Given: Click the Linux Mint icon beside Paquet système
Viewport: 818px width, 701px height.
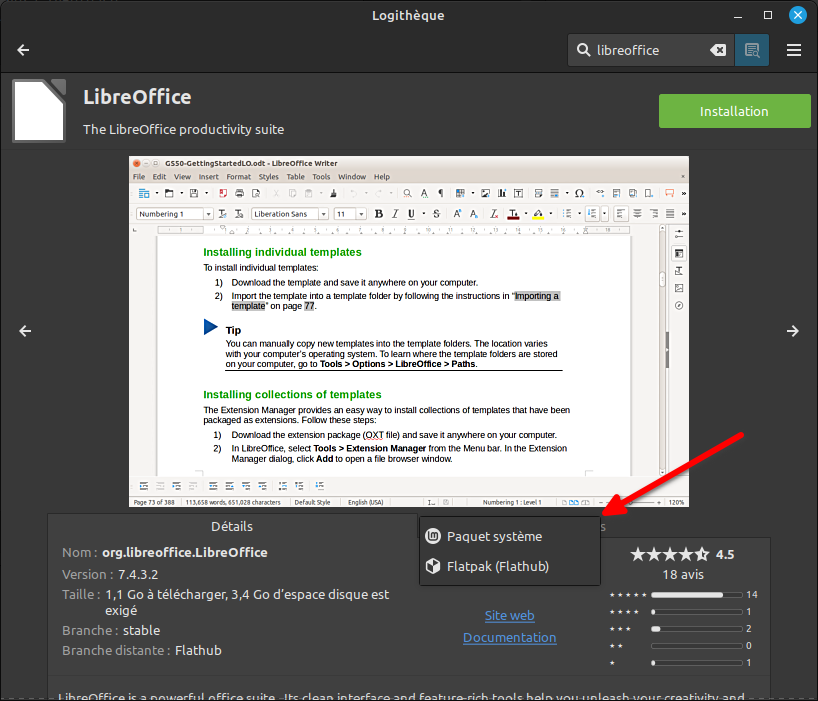Looking at the screenshot, I should pyautogui.click(x=433, y=536).
